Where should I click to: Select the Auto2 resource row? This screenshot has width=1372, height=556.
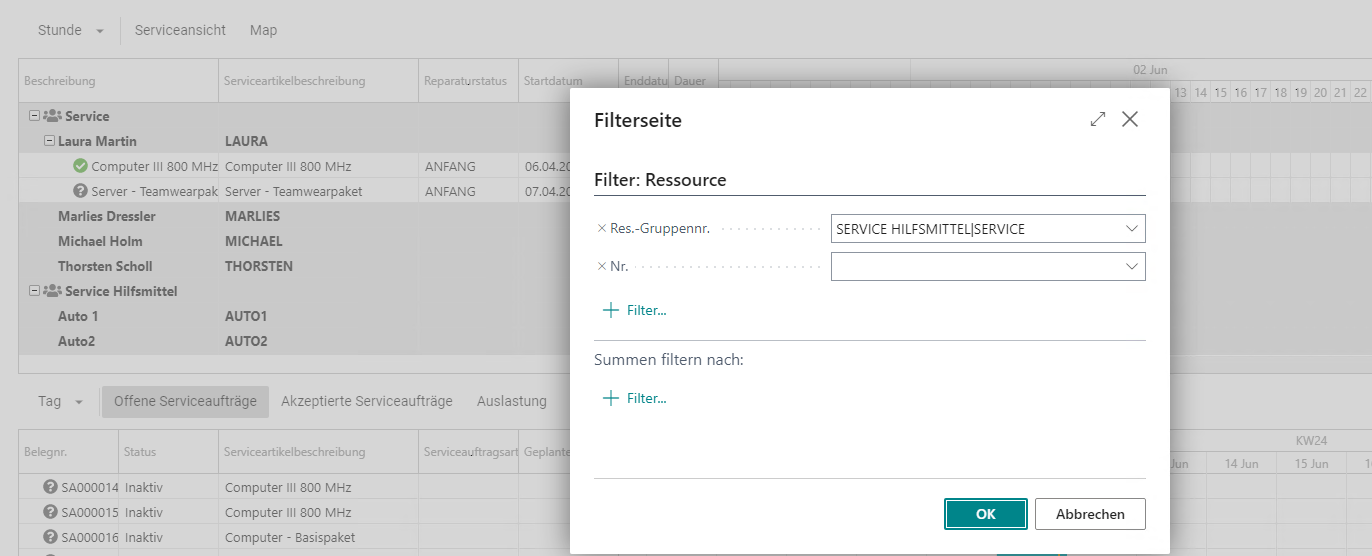pyautogui.click(x=294, y=341)
